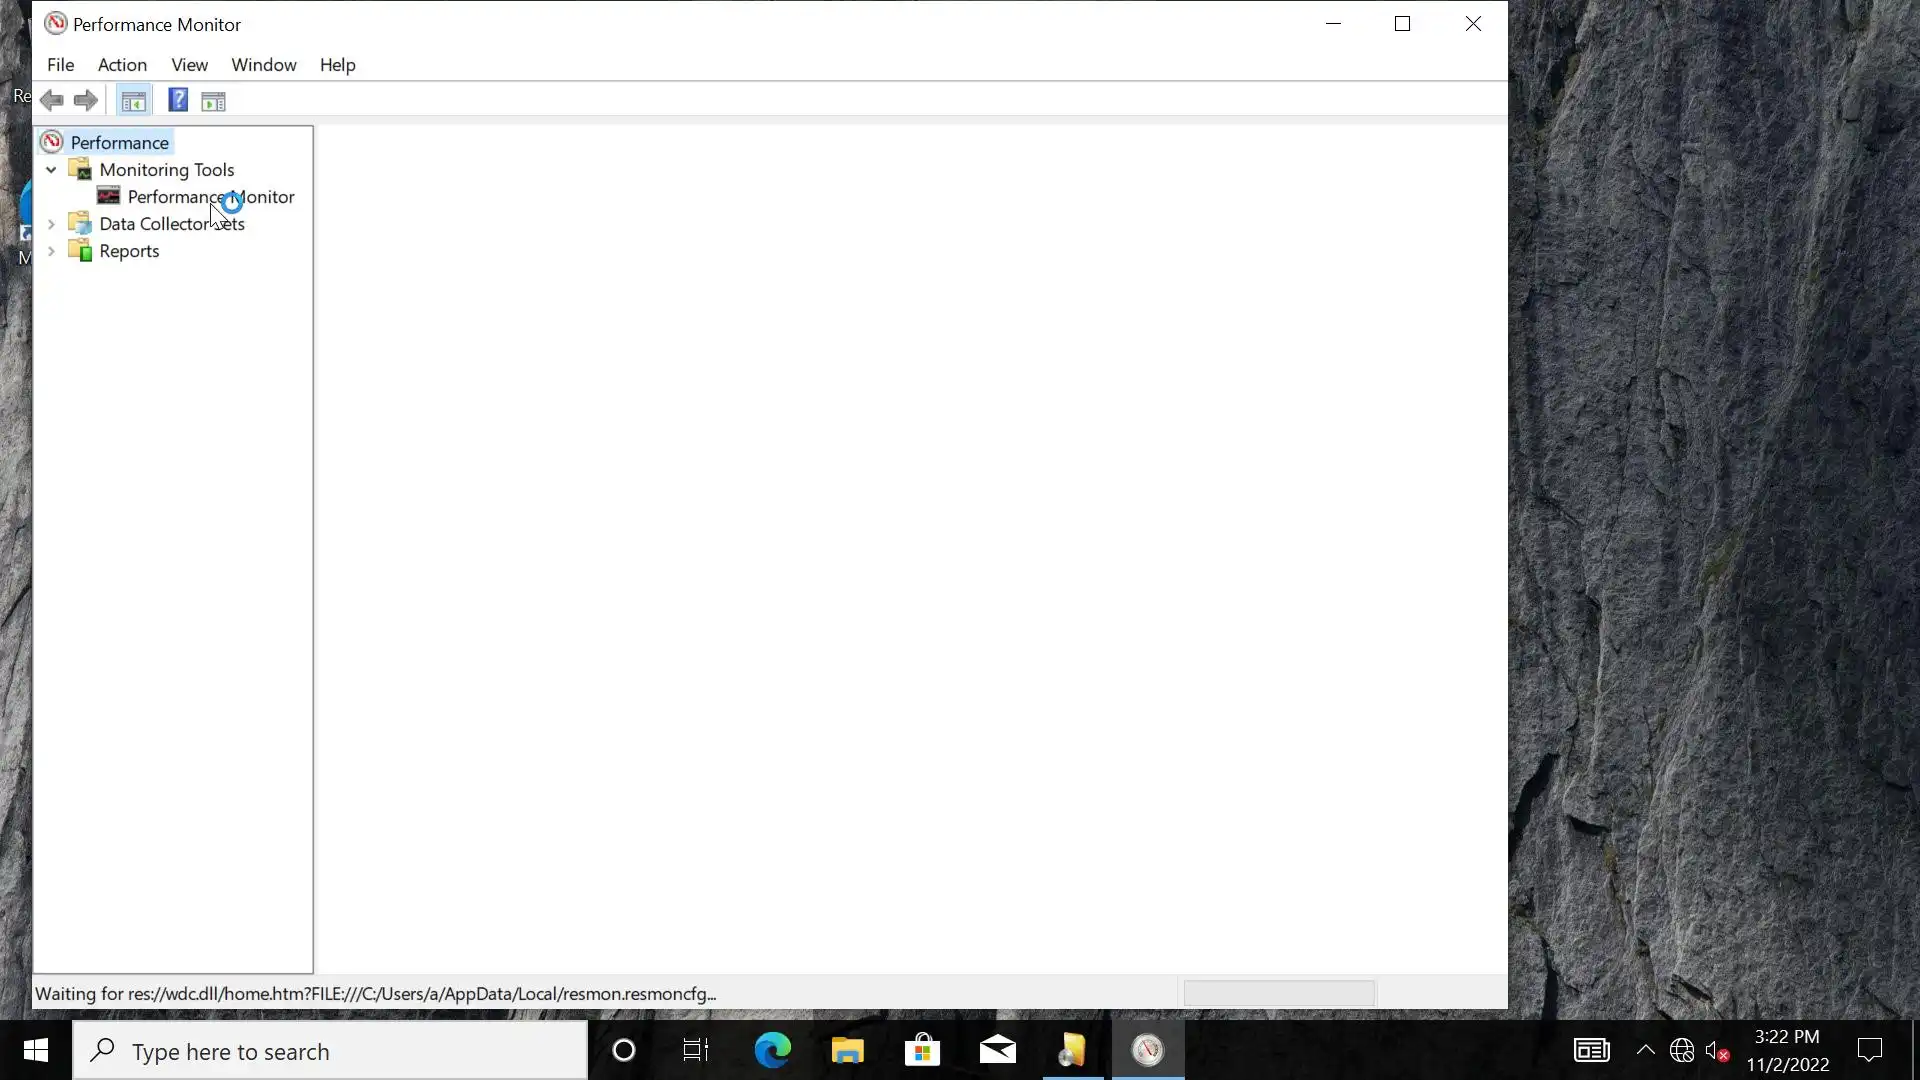Click the Forward arrow toolbar icon
The image size is (1920, 1080).
point(86,101)
